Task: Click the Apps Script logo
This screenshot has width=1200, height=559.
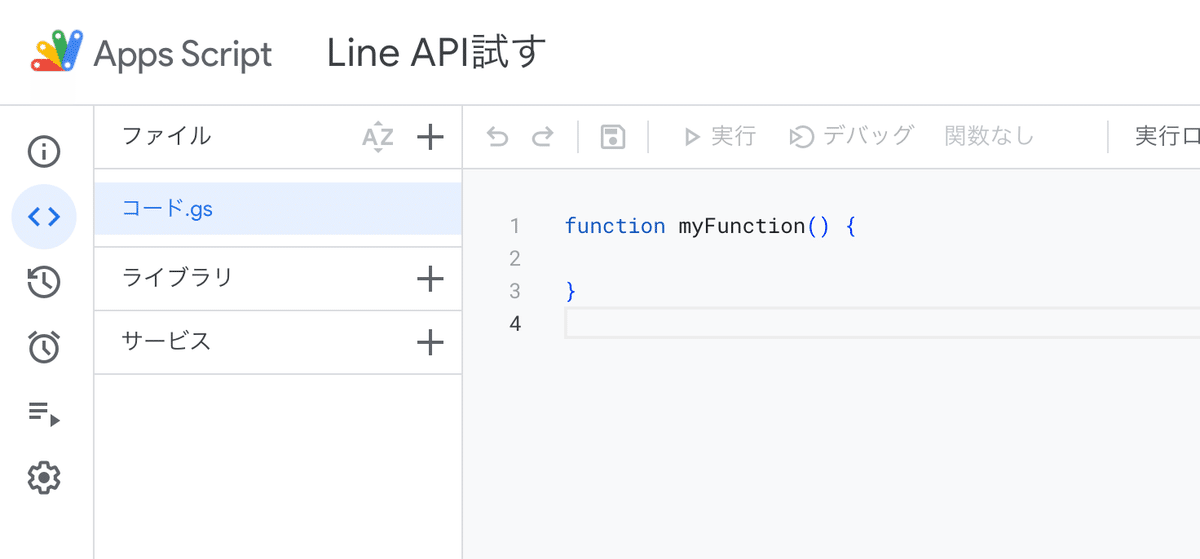Action: [x=58, y=52]
